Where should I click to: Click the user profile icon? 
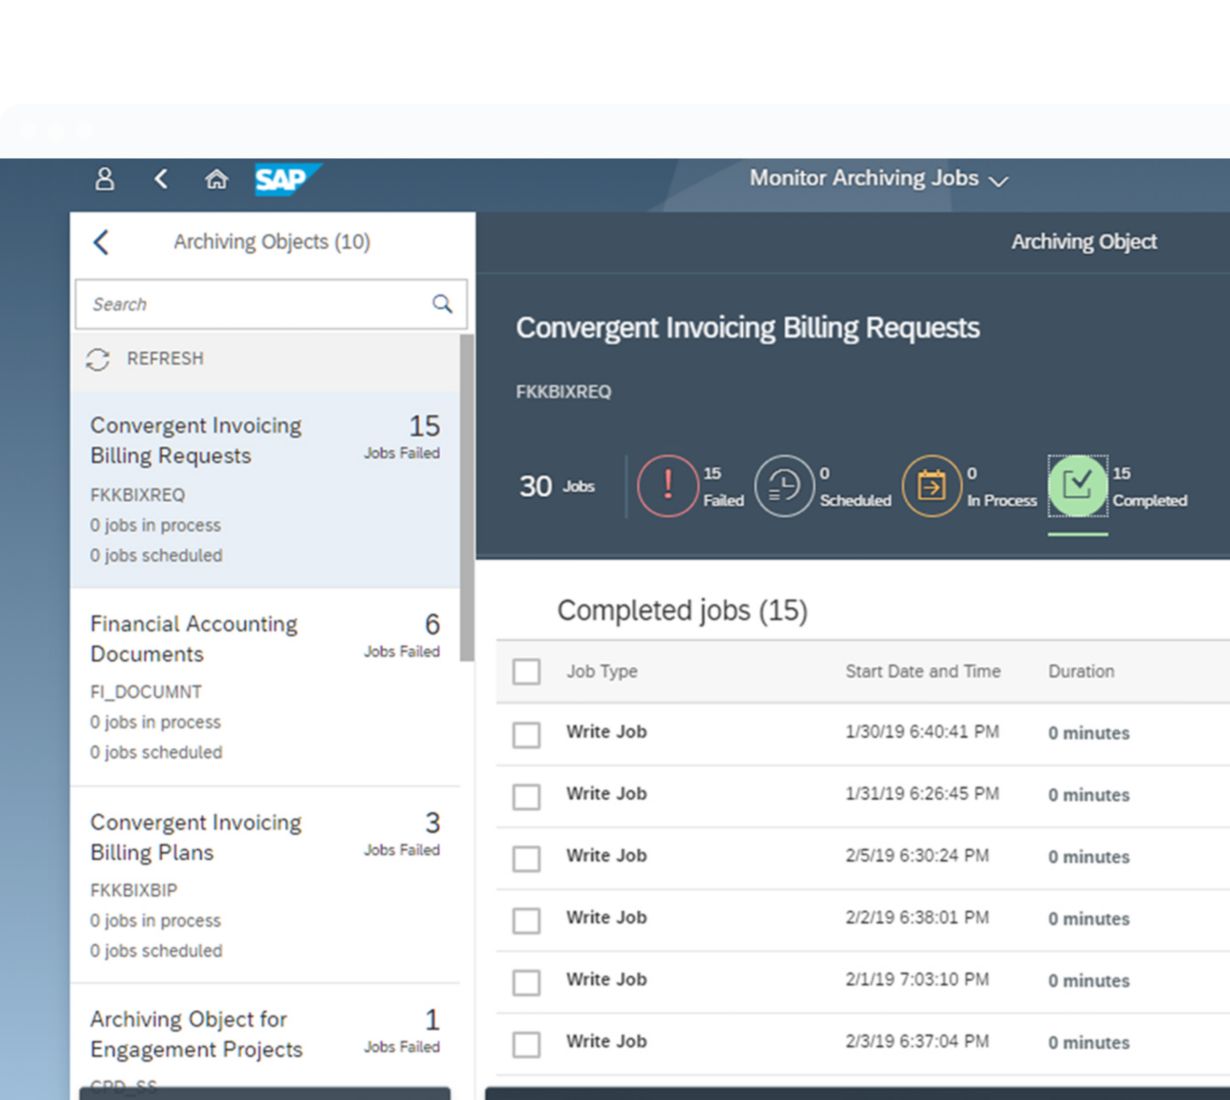click(x=104, y=179)
